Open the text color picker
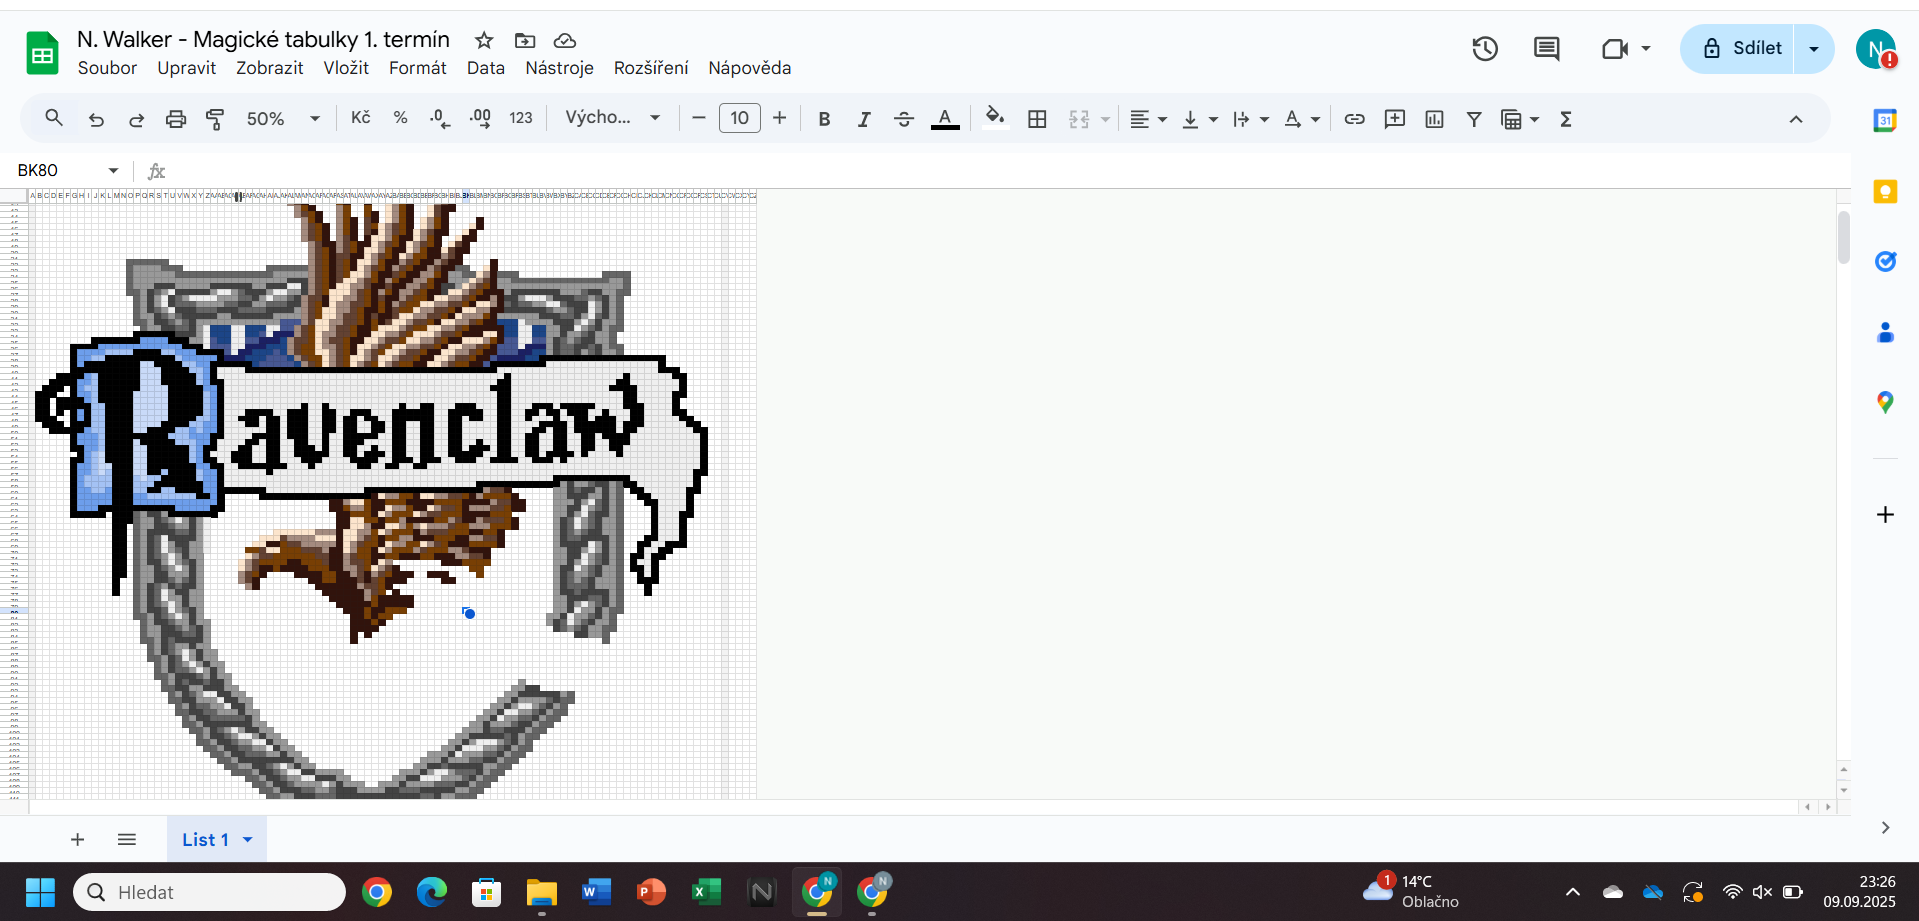The image size is (1919, 921). tap(945, 119)
